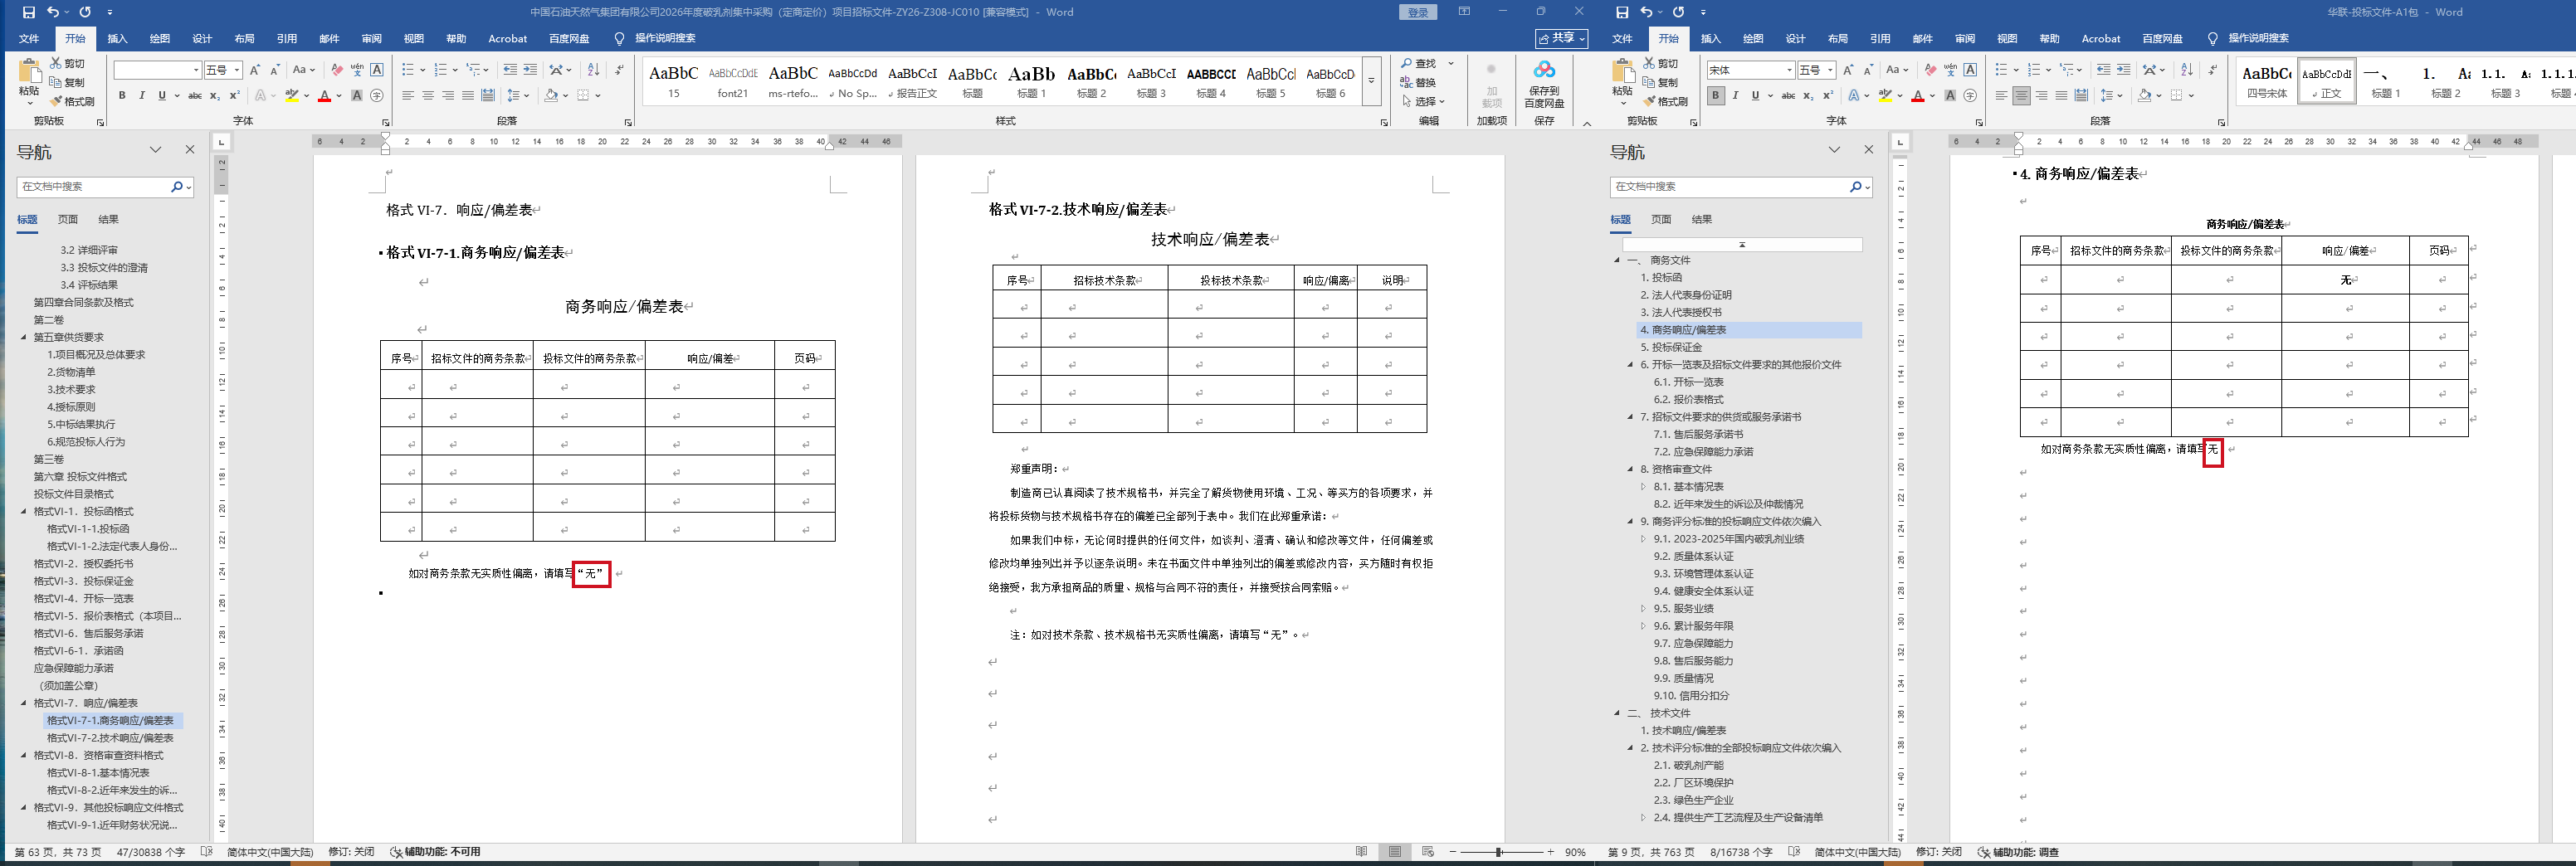The image size is (2576, 866).
Task: Click the format painter (格式刷) in the left window
Action: pyautogui.click(x=72, y=101)
